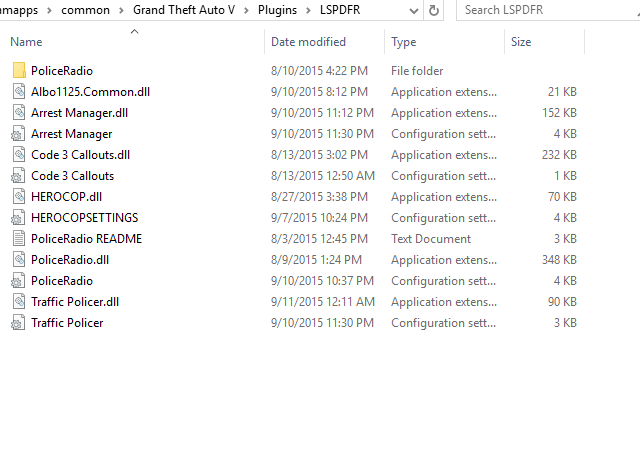
Task: Click the 70 KB size value
Action: point(562,197)
